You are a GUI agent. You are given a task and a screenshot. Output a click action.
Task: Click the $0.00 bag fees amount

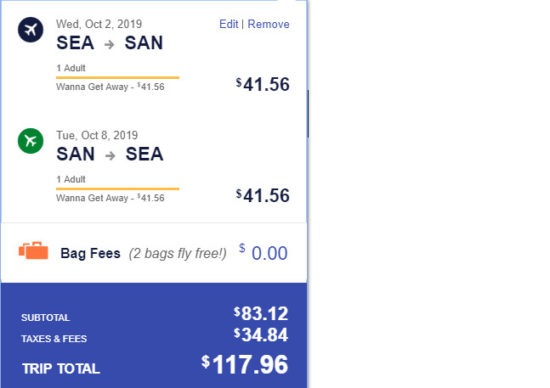(263, 253)
